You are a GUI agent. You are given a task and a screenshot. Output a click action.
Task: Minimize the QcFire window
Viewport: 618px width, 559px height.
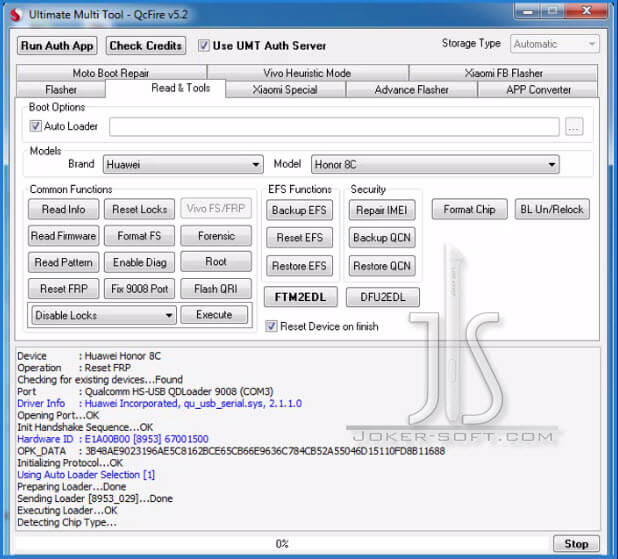coord(528,11)
